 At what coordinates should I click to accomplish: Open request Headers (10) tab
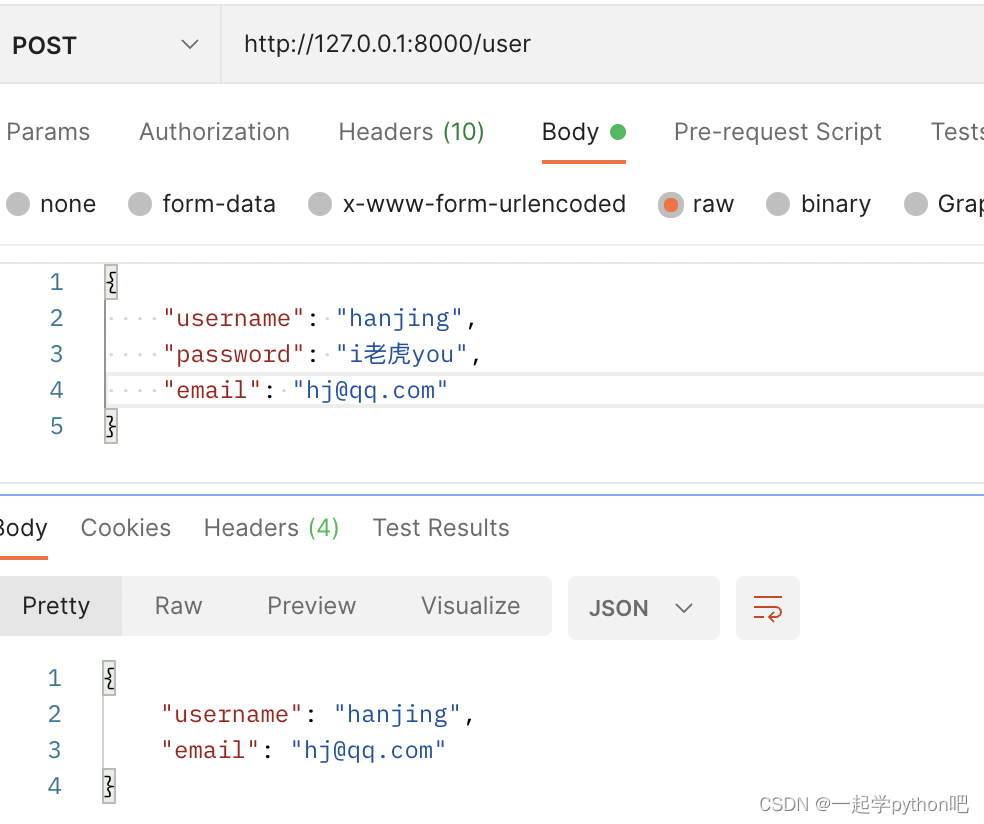point(411,132)
